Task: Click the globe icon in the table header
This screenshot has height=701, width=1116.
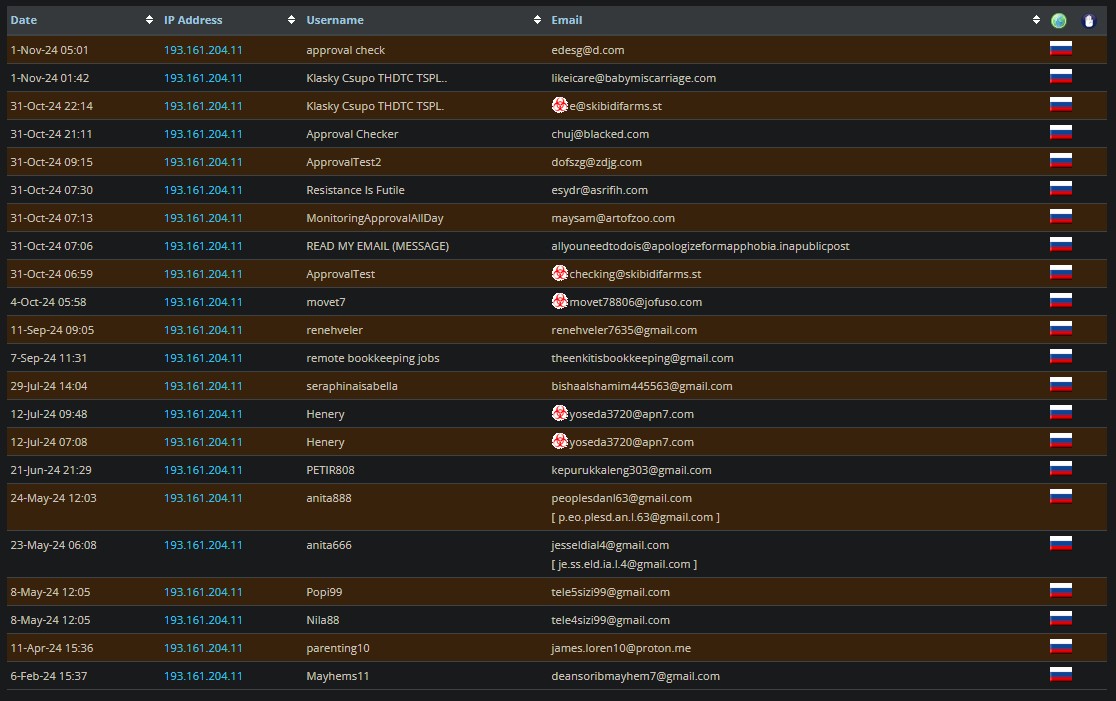Action: [1059, 21]
